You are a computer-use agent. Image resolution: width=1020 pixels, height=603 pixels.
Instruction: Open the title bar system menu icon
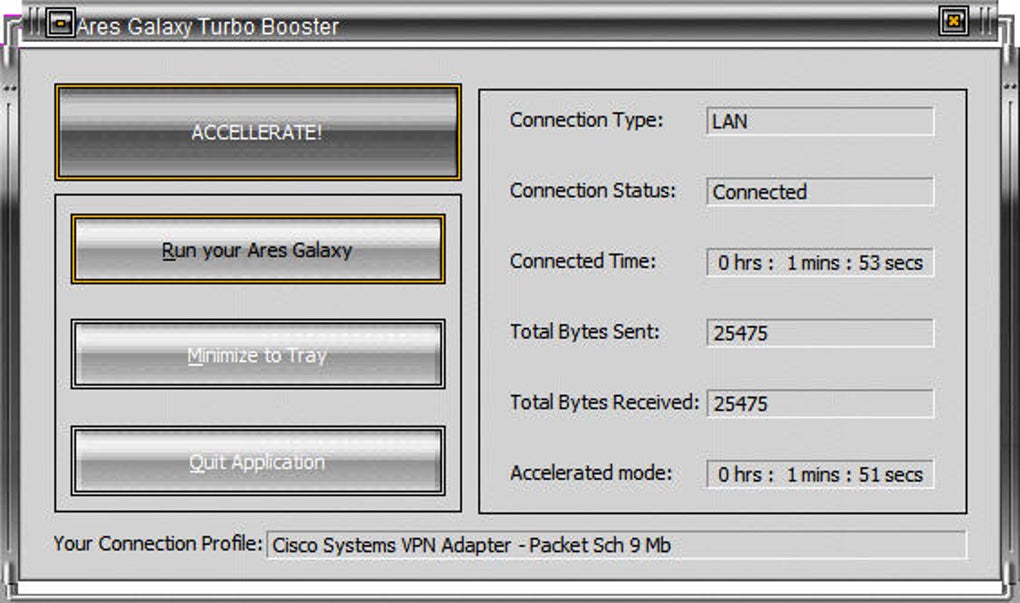60,23
